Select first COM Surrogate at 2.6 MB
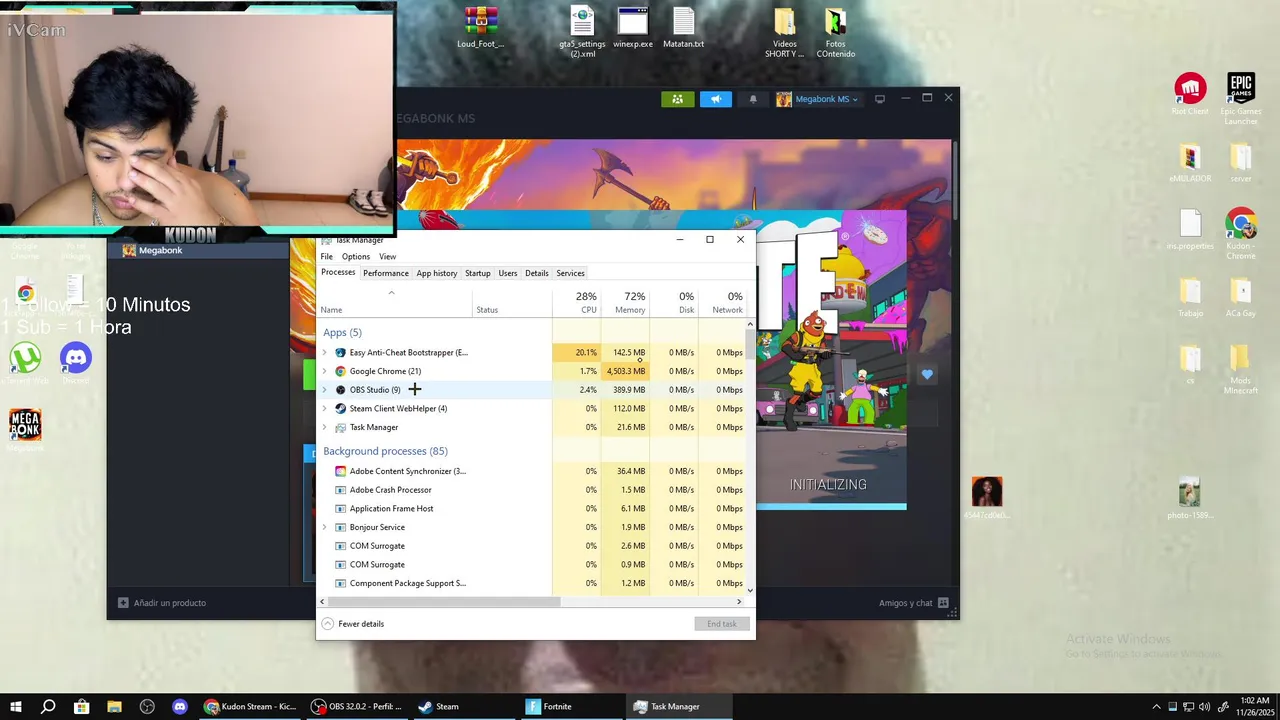 [532, 546]
